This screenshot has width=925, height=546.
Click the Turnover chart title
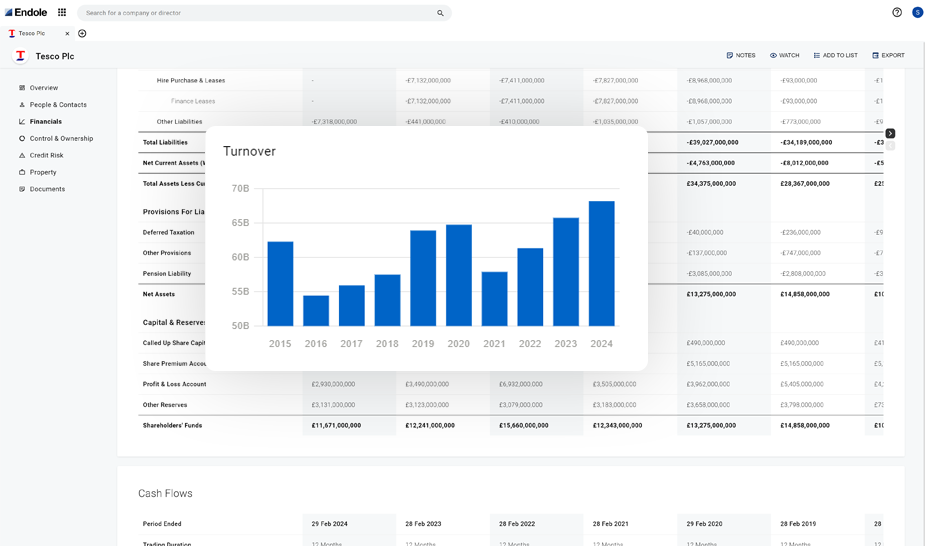tap(249, 152)
